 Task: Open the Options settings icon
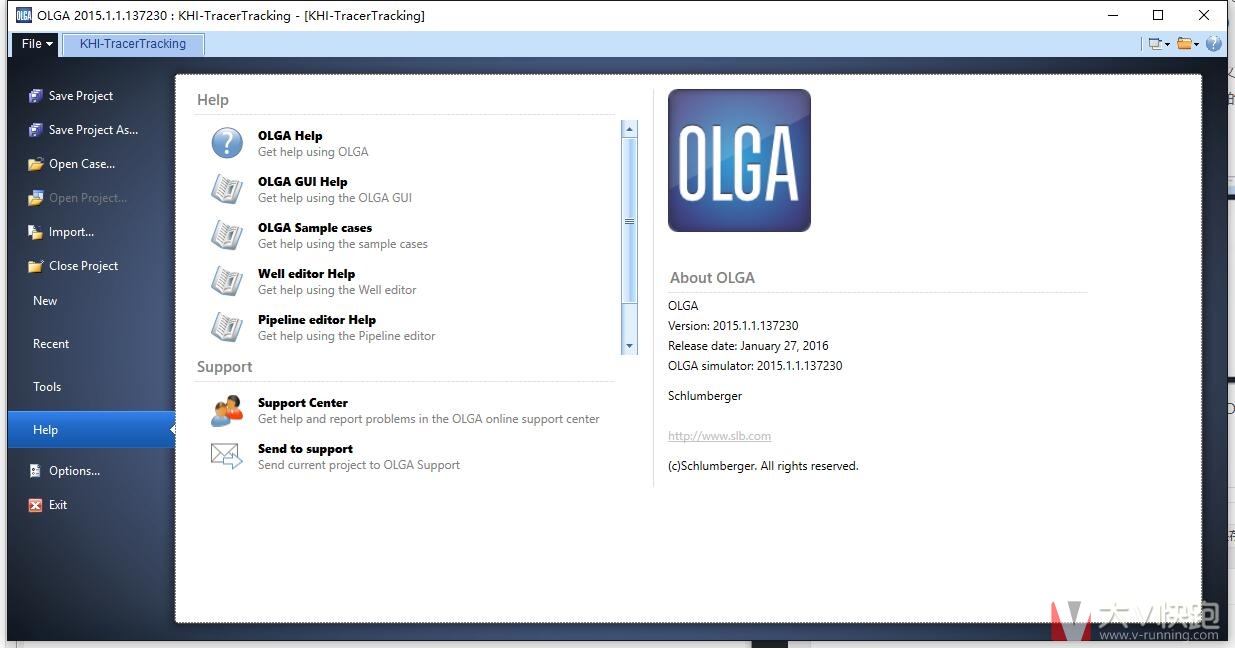[x=36, y=471]
